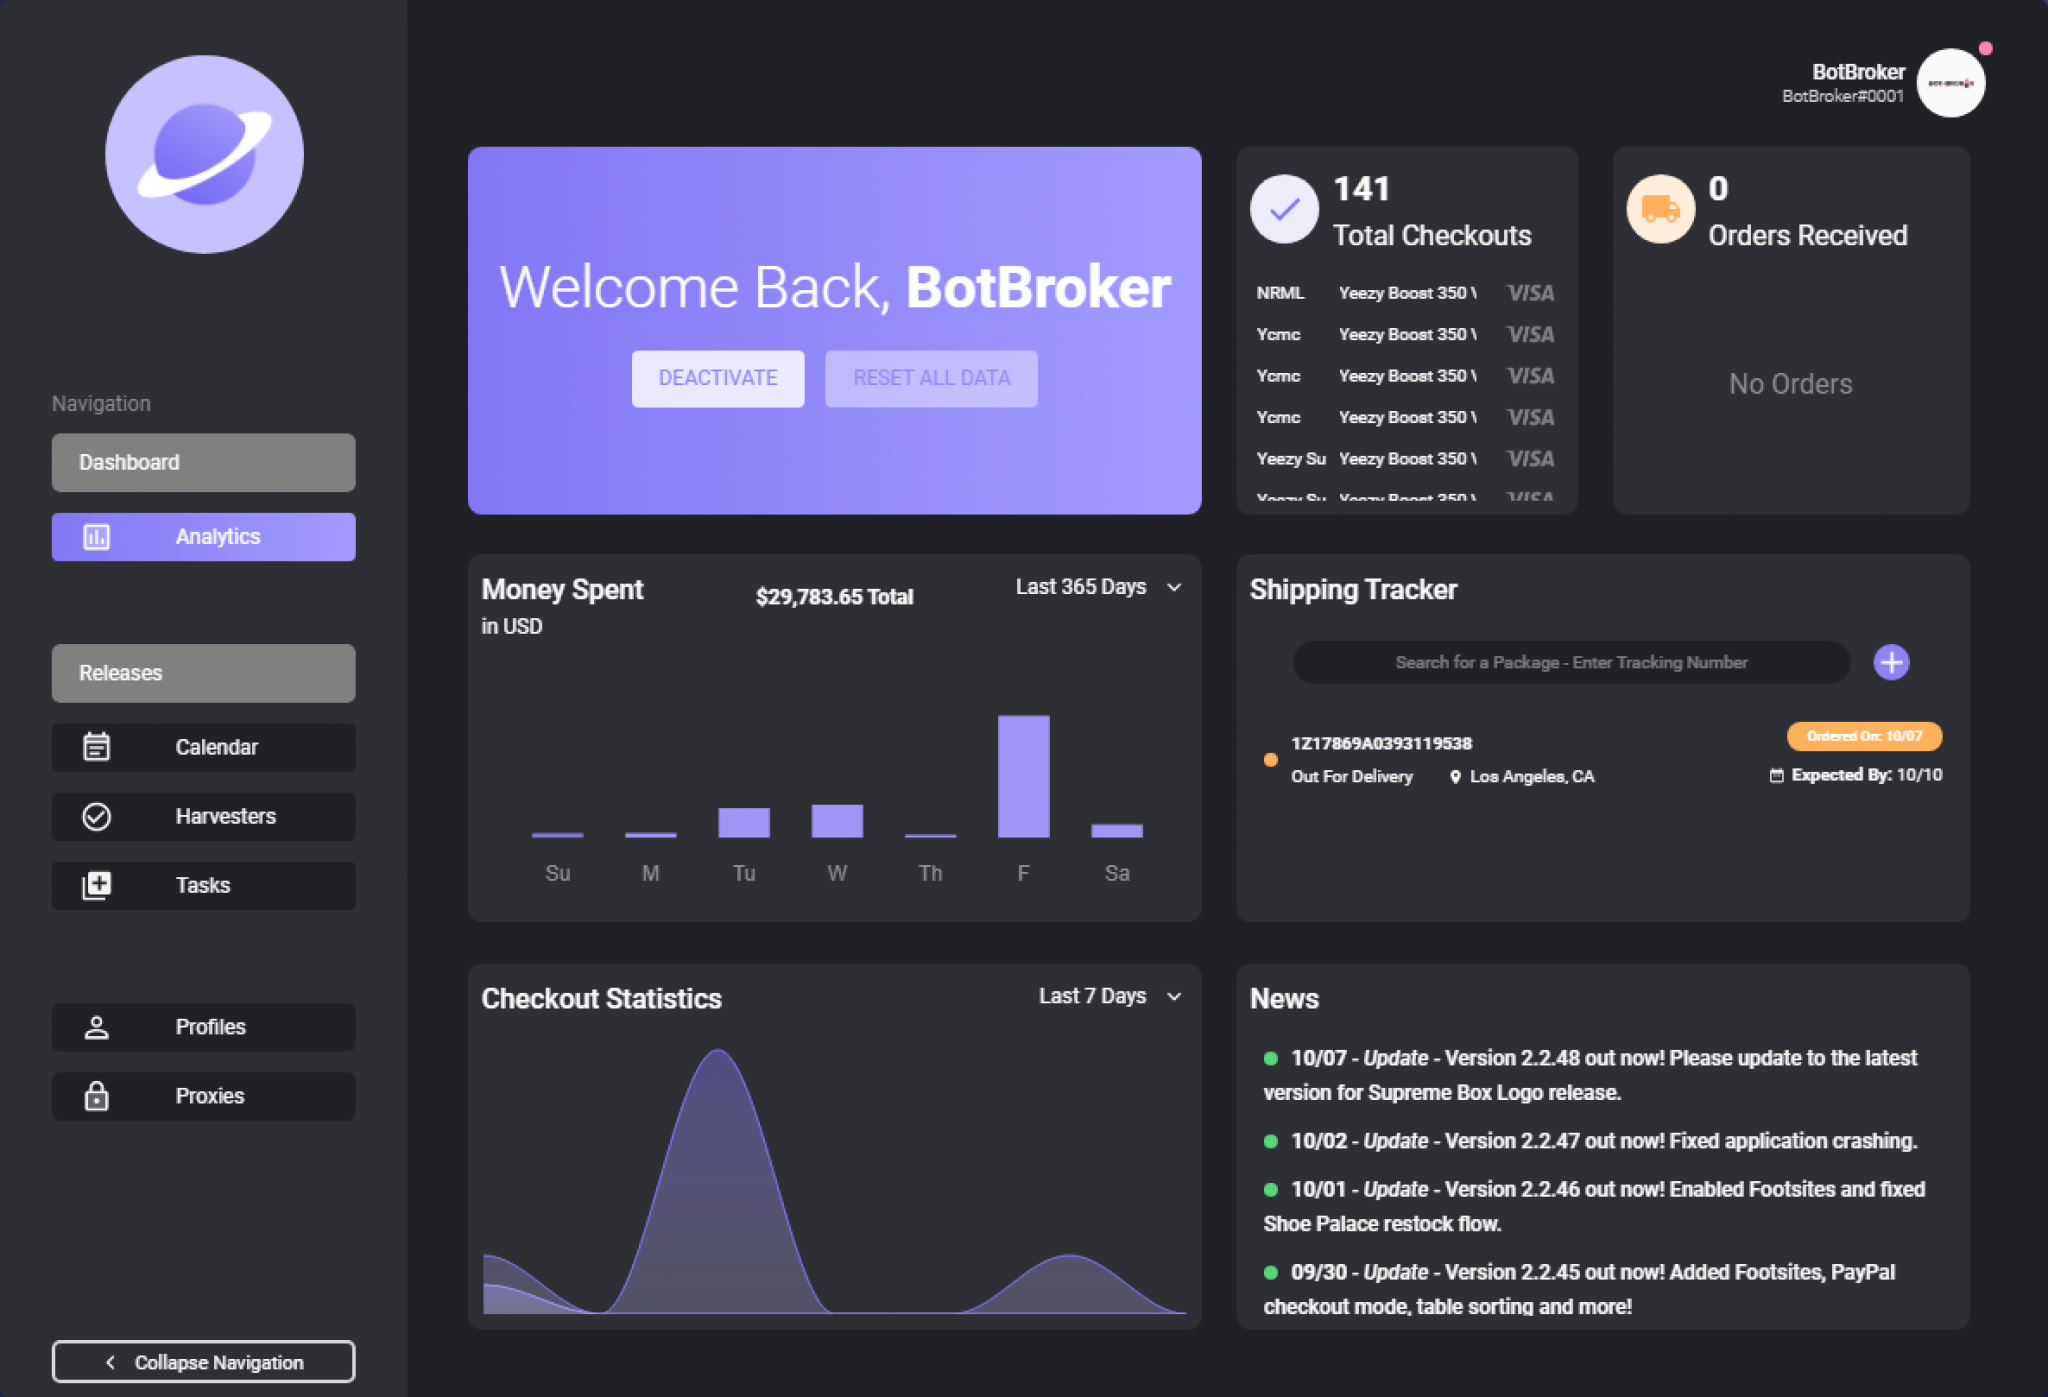Click the Out For Delivery status
The width and height of the screenshot is (2048, 1397).
click(1352, 777)
